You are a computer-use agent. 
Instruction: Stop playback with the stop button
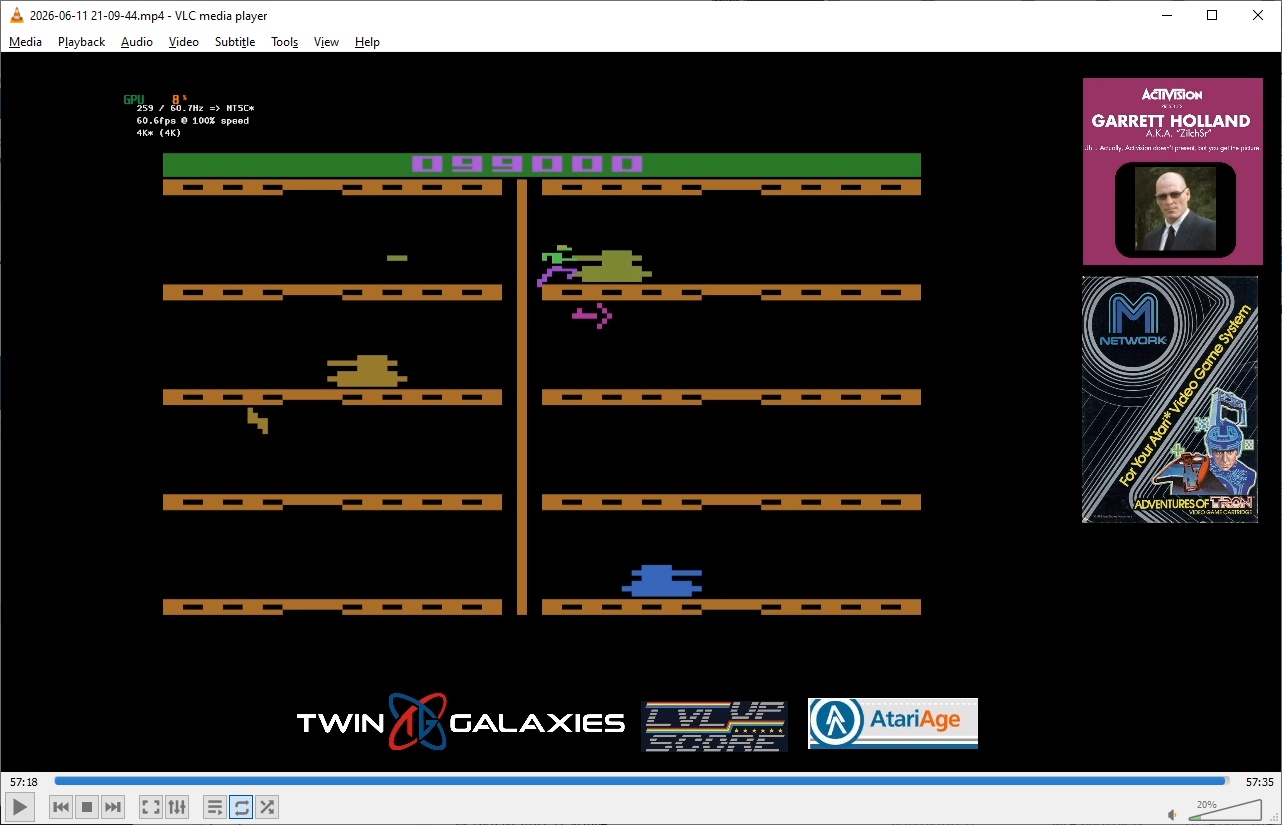pos(87,807)
